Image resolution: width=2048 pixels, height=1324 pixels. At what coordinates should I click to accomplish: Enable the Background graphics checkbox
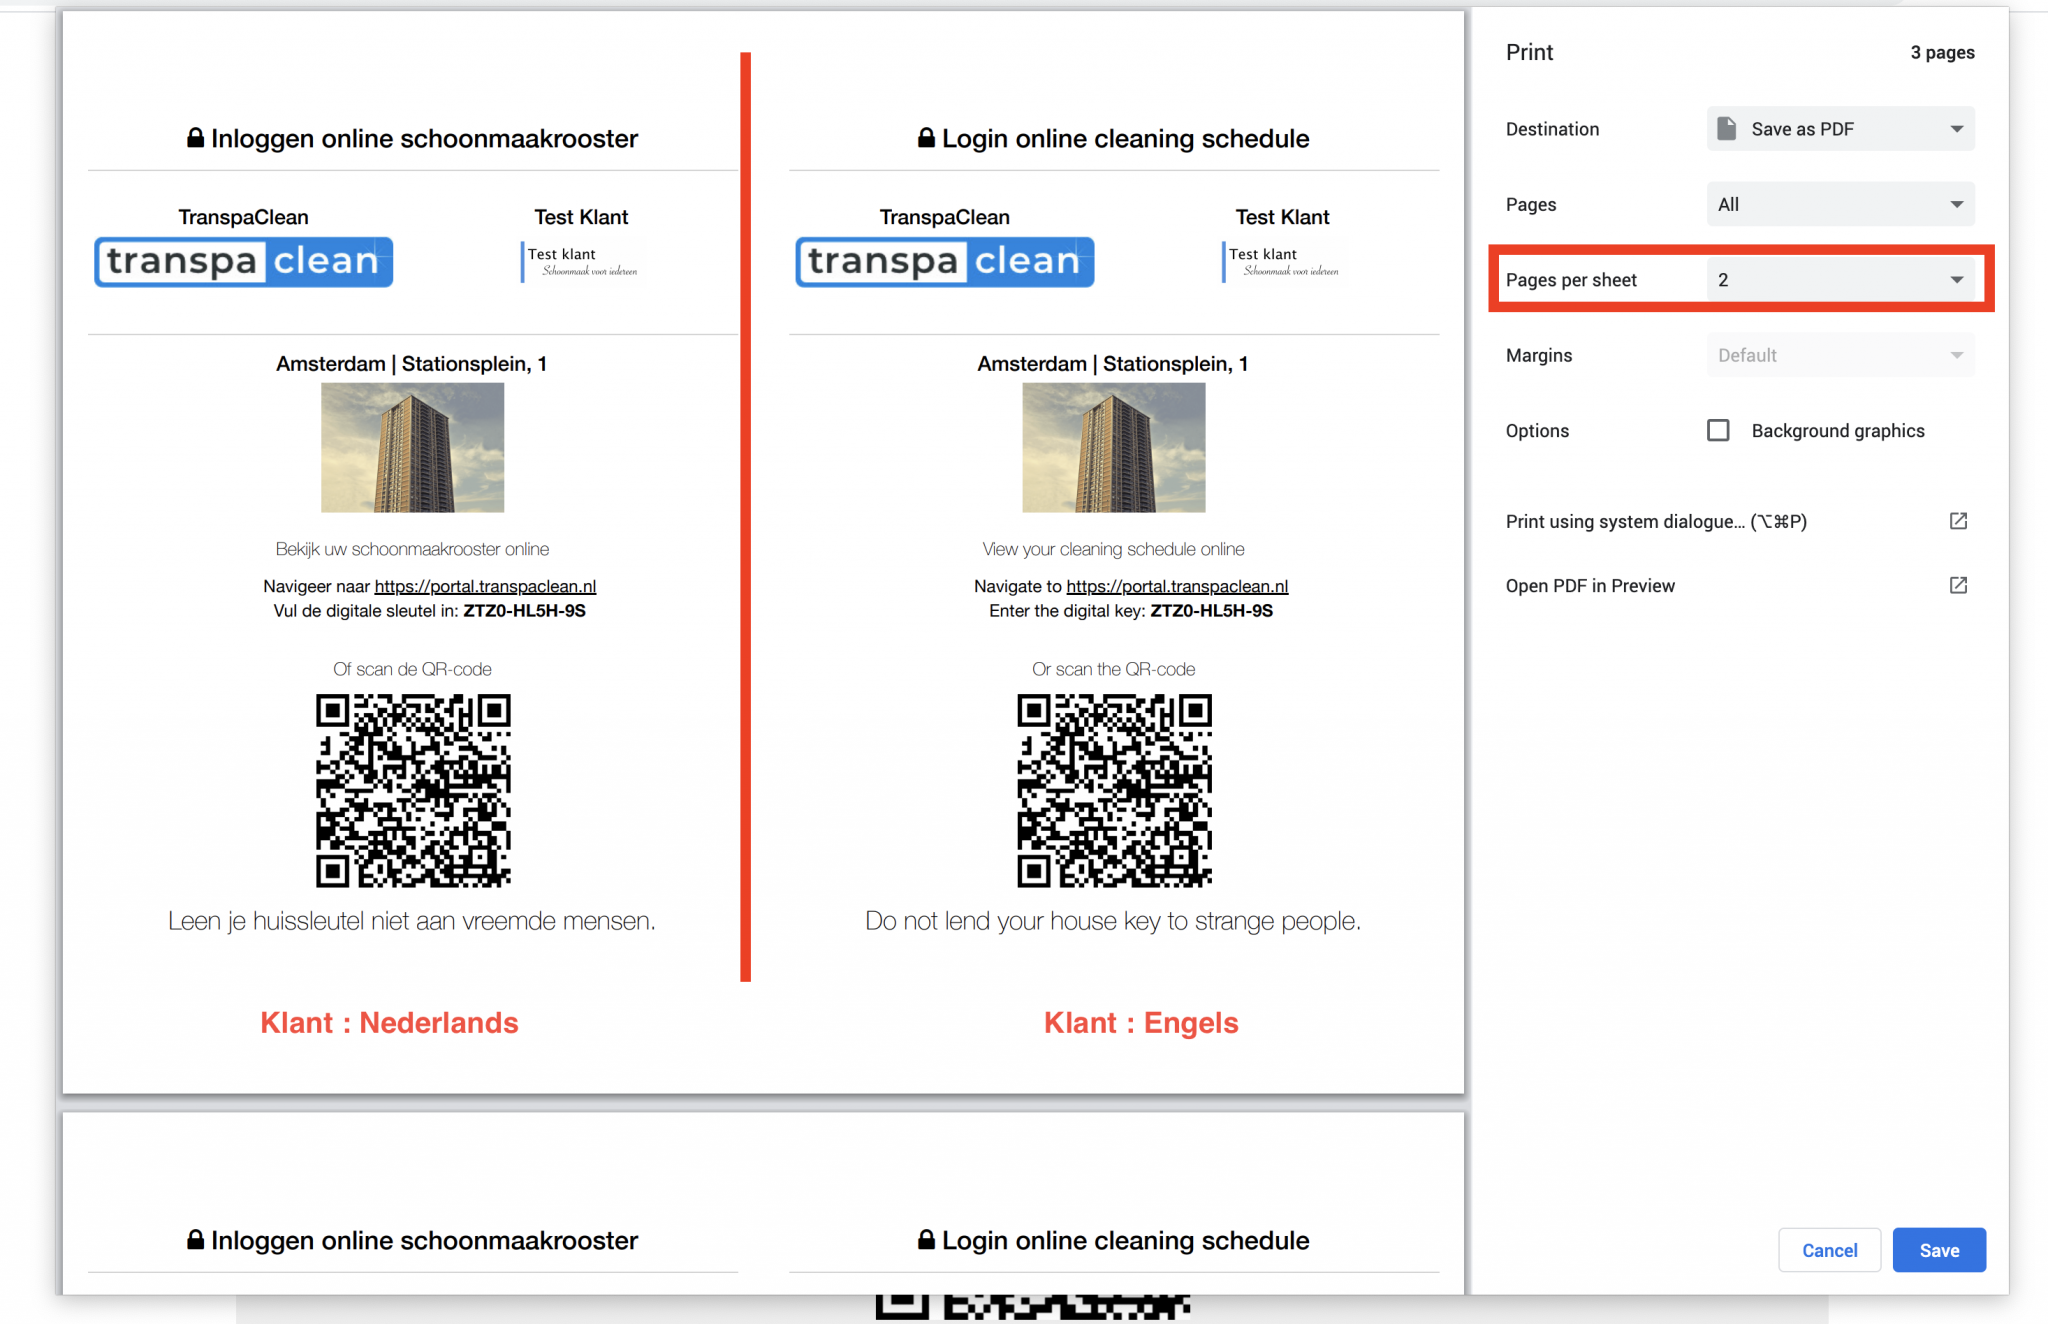click(x=1719, y=430)
